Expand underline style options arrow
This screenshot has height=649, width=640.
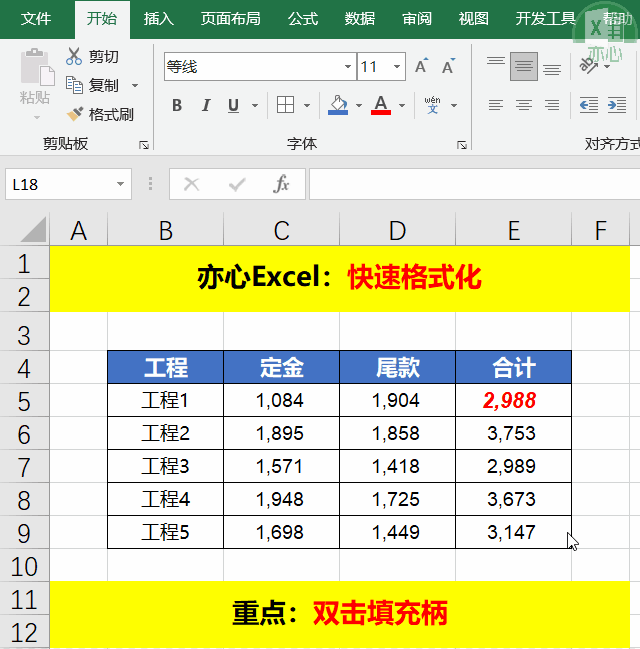click(255, 106)
